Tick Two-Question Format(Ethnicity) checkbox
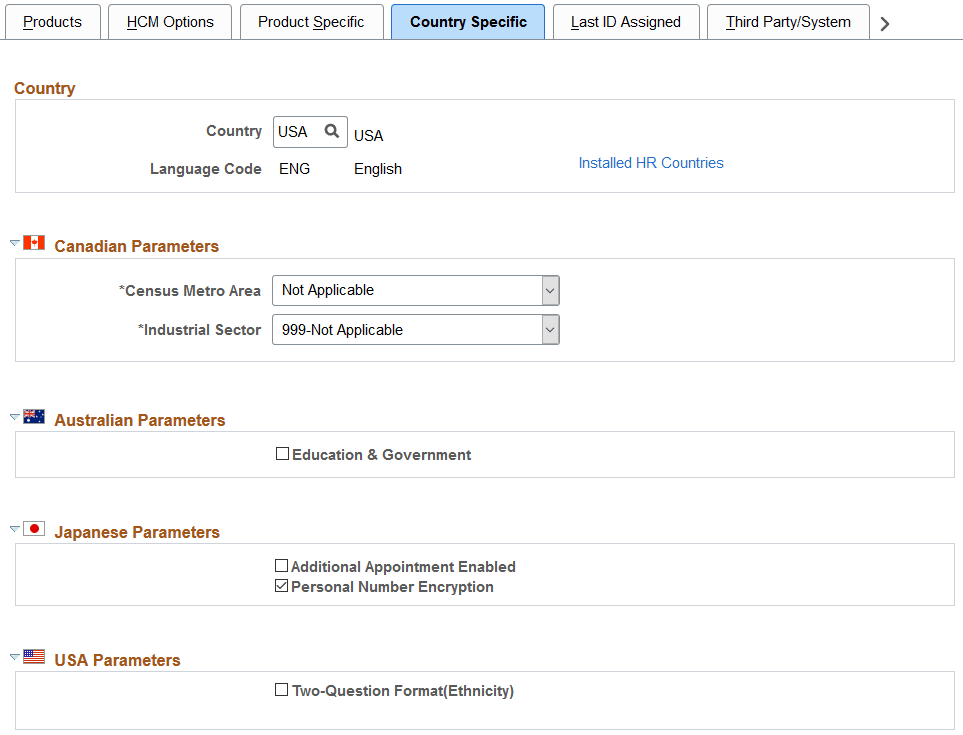963x735 pixels. pos(281,690)
